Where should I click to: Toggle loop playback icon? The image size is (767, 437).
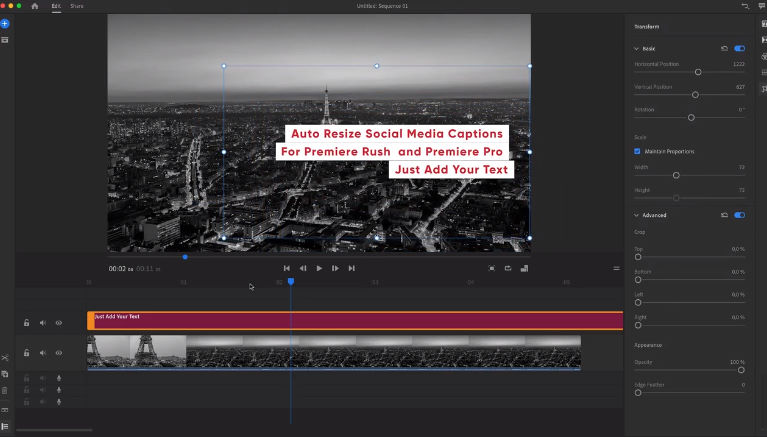pyautogui.click(x=508, y=268)
